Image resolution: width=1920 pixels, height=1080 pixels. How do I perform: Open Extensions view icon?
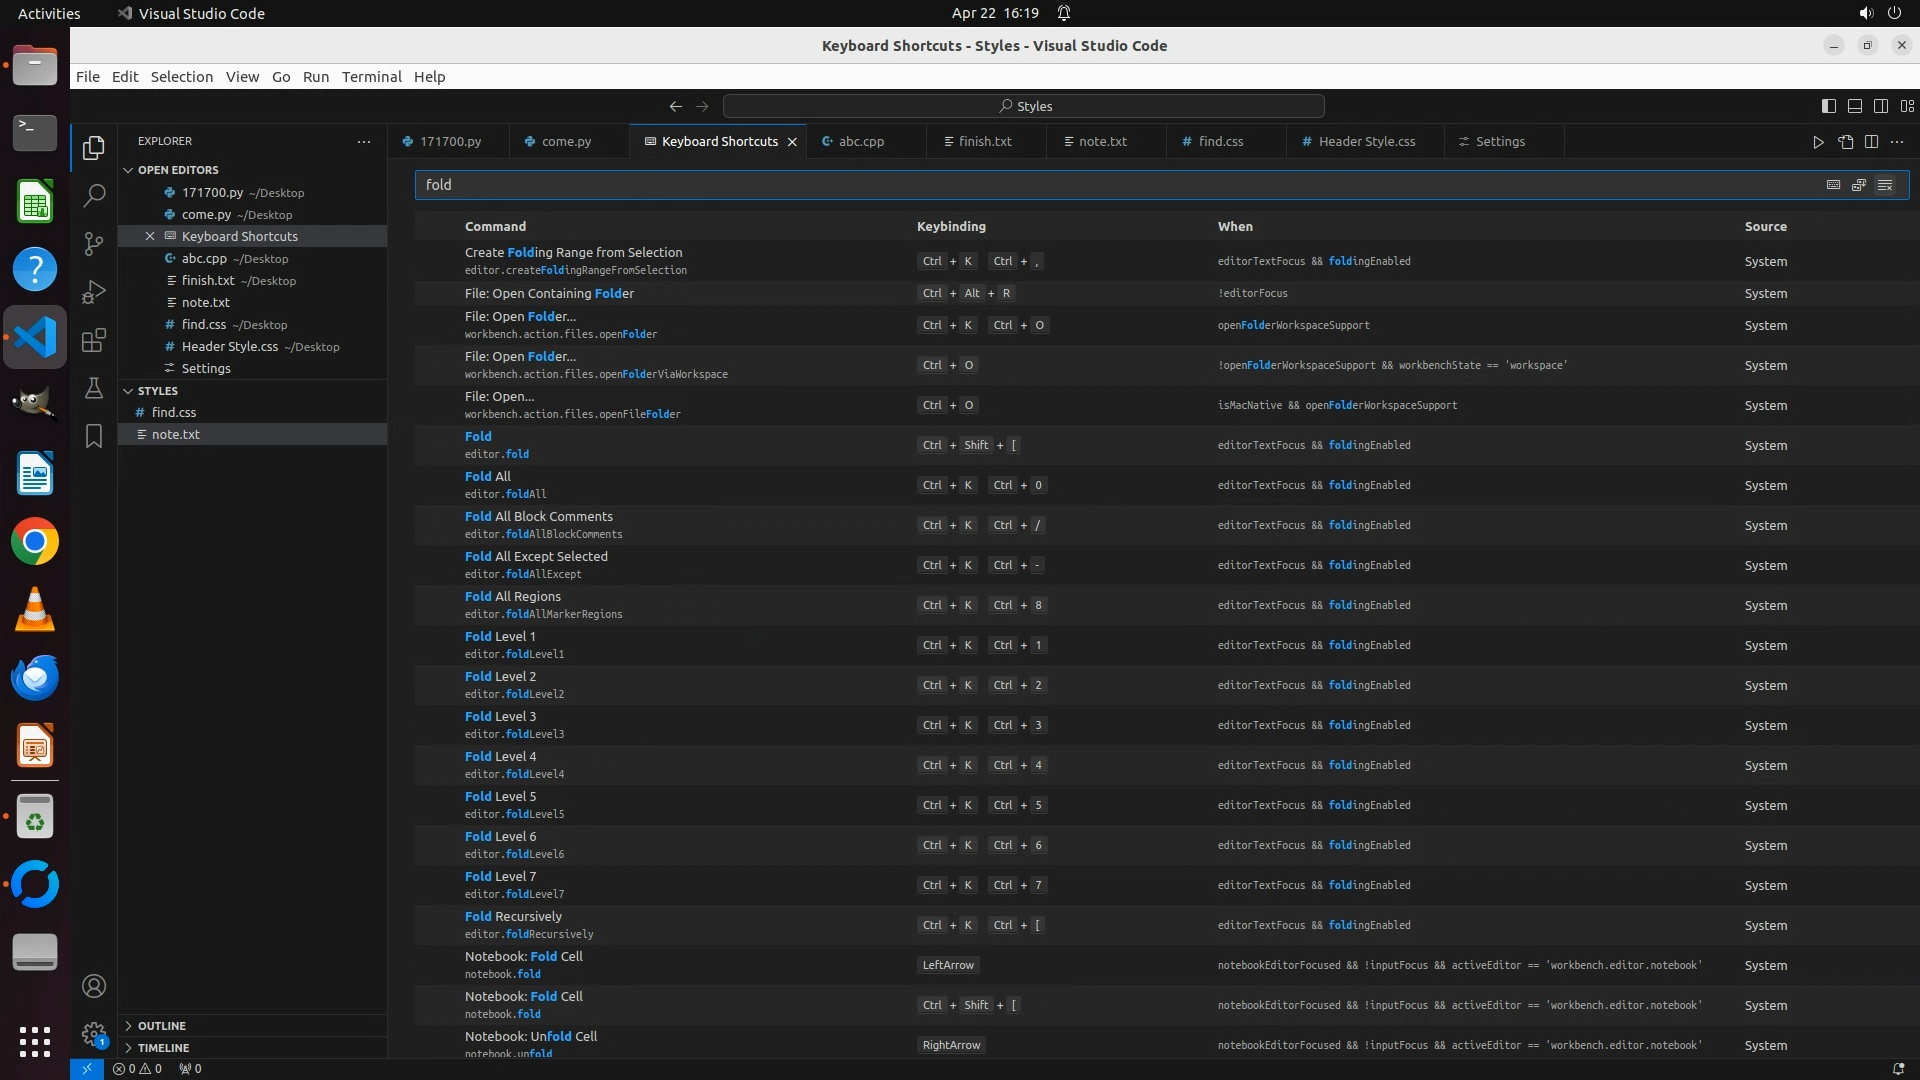point(94,340)
